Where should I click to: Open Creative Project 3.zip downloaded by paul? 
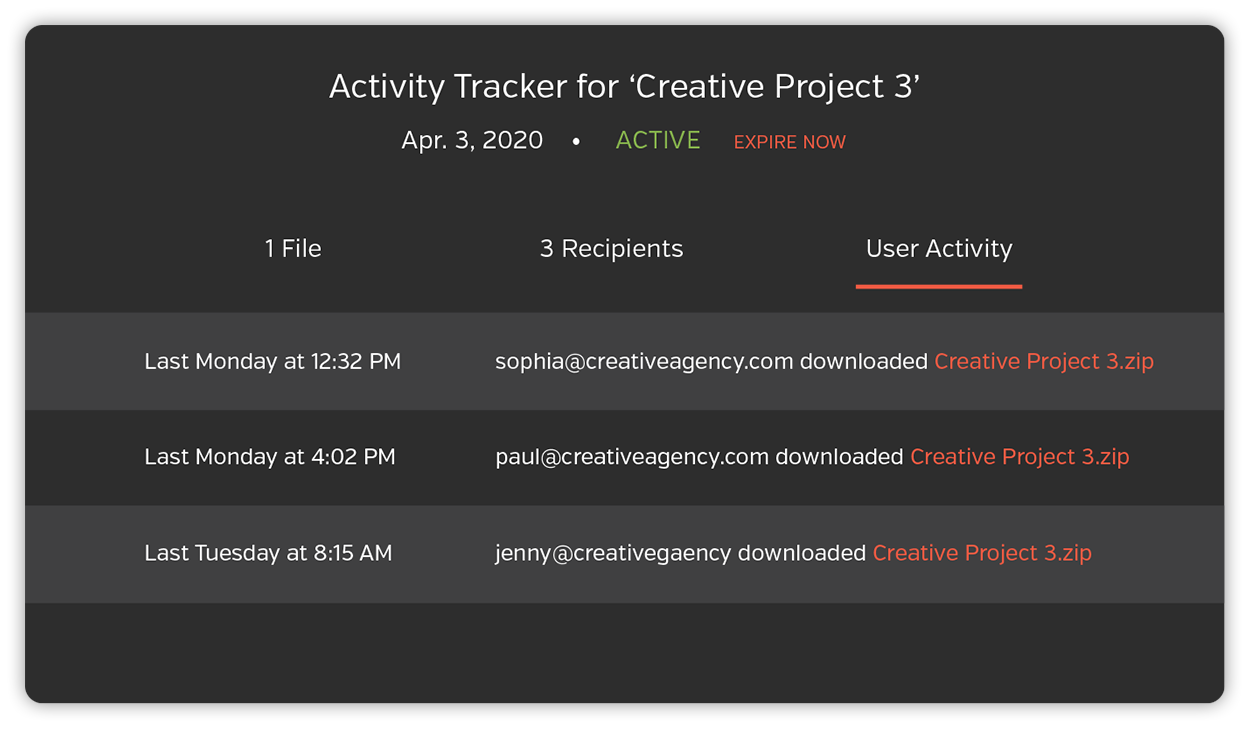(1019, 457)
